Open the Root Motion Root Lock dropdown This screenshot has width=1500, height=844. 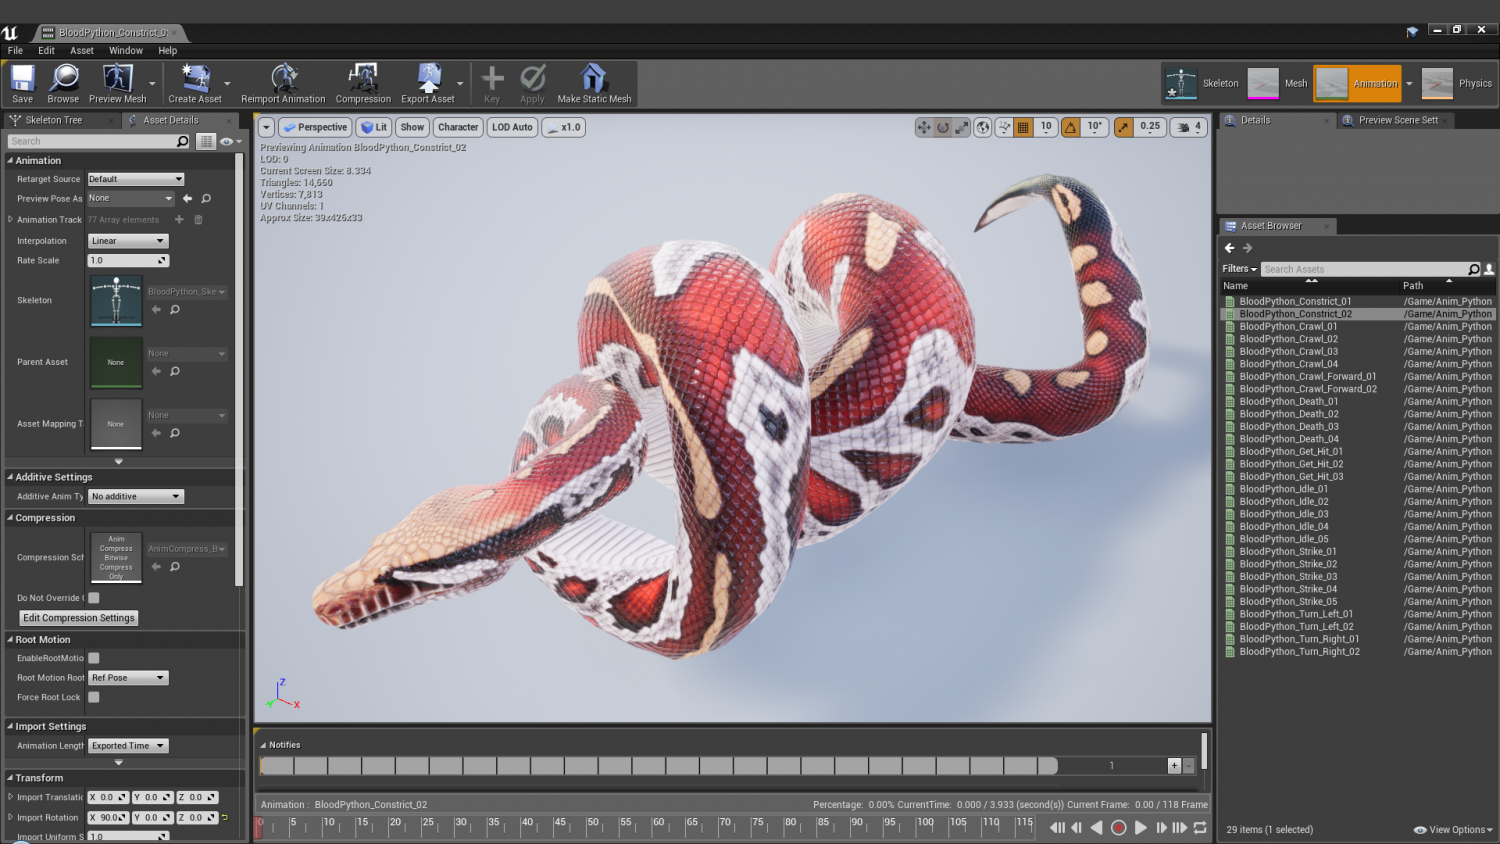pyautogui.click(x=128, y=678)
